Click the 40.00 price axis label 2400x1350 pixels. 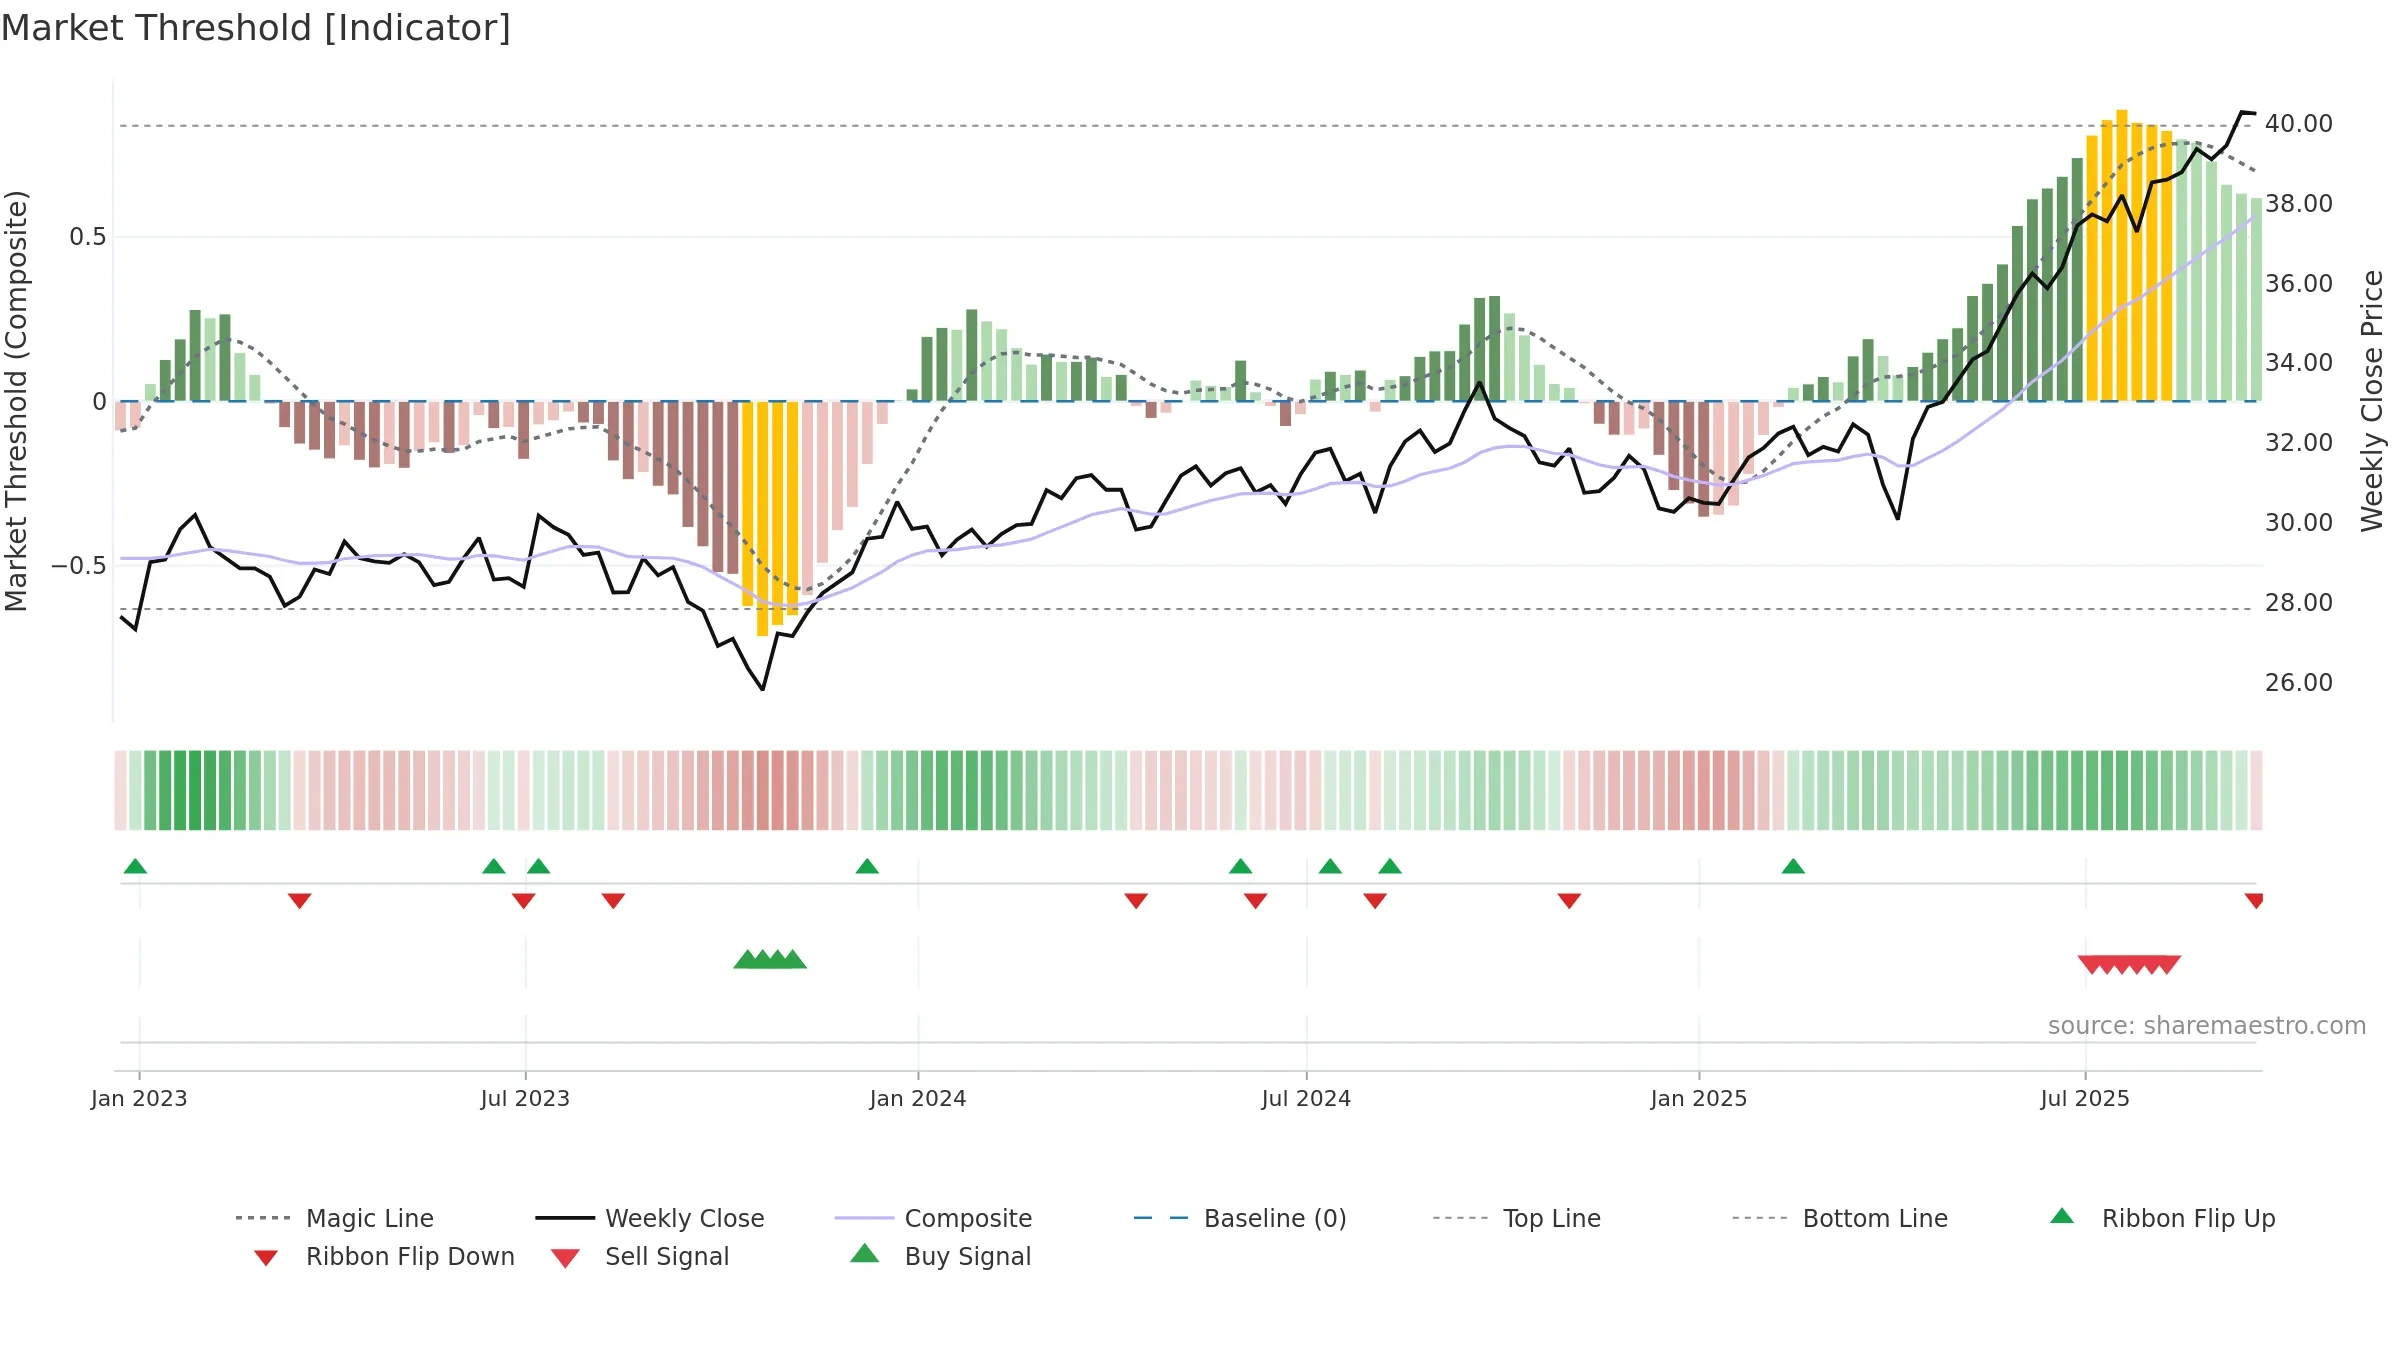pyautogui.click(x=2298, y=123)
